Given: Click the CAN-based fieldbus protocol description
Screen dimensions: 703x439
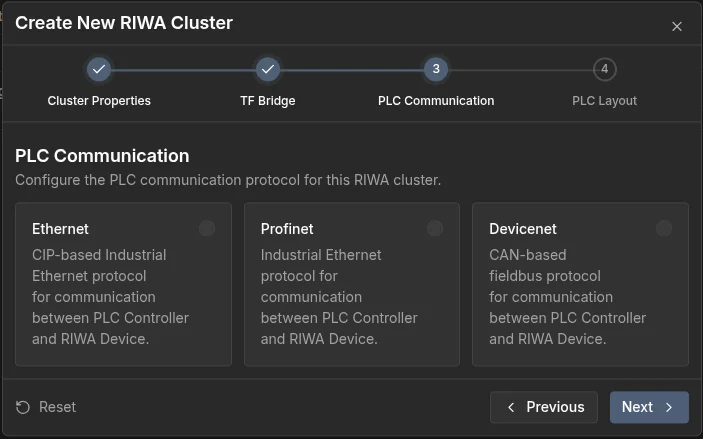Looking at the screenshot, I should [x=568, y=297].
